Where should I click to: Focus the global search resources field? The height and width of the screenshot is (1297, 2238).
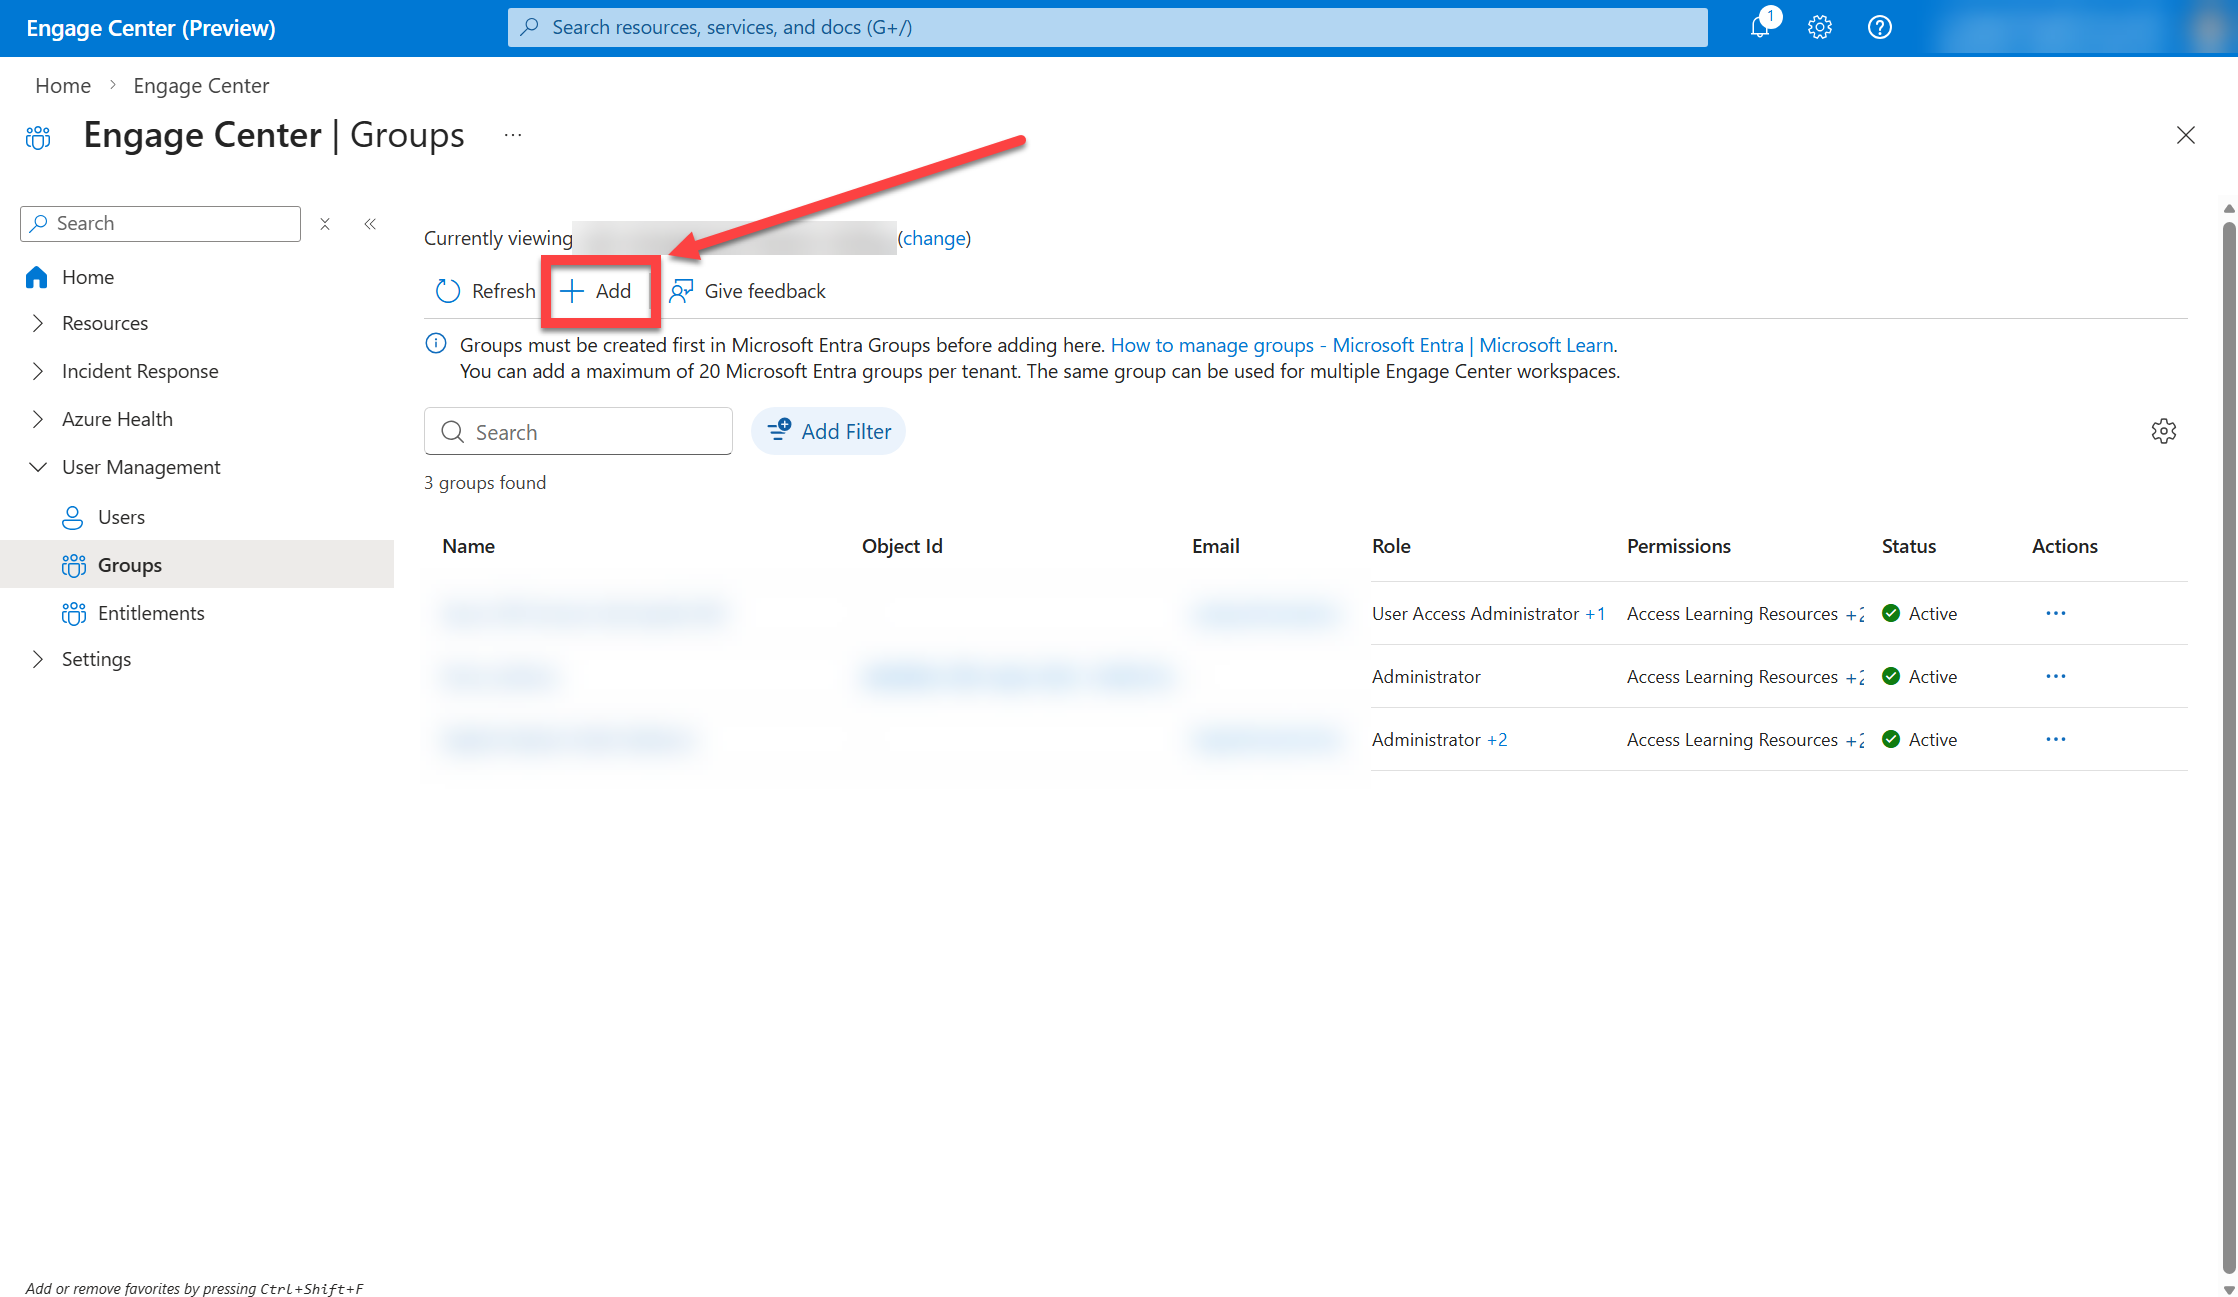[x=1108, y=27]
